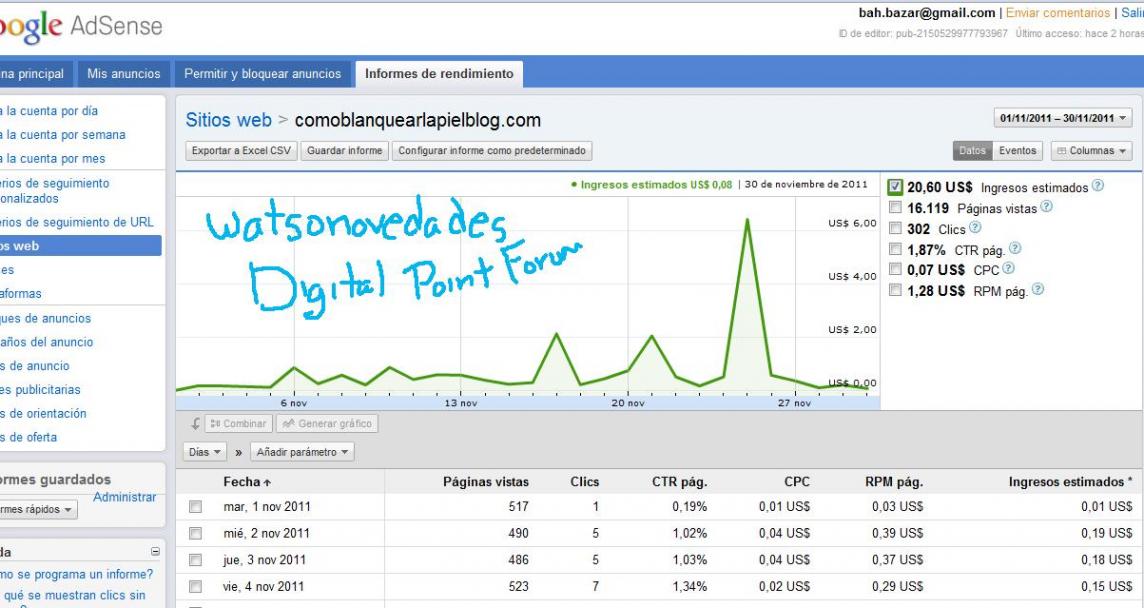1144x608 pixels.
Task: Sort table by CPC column
Action: (x=797, y=482)
